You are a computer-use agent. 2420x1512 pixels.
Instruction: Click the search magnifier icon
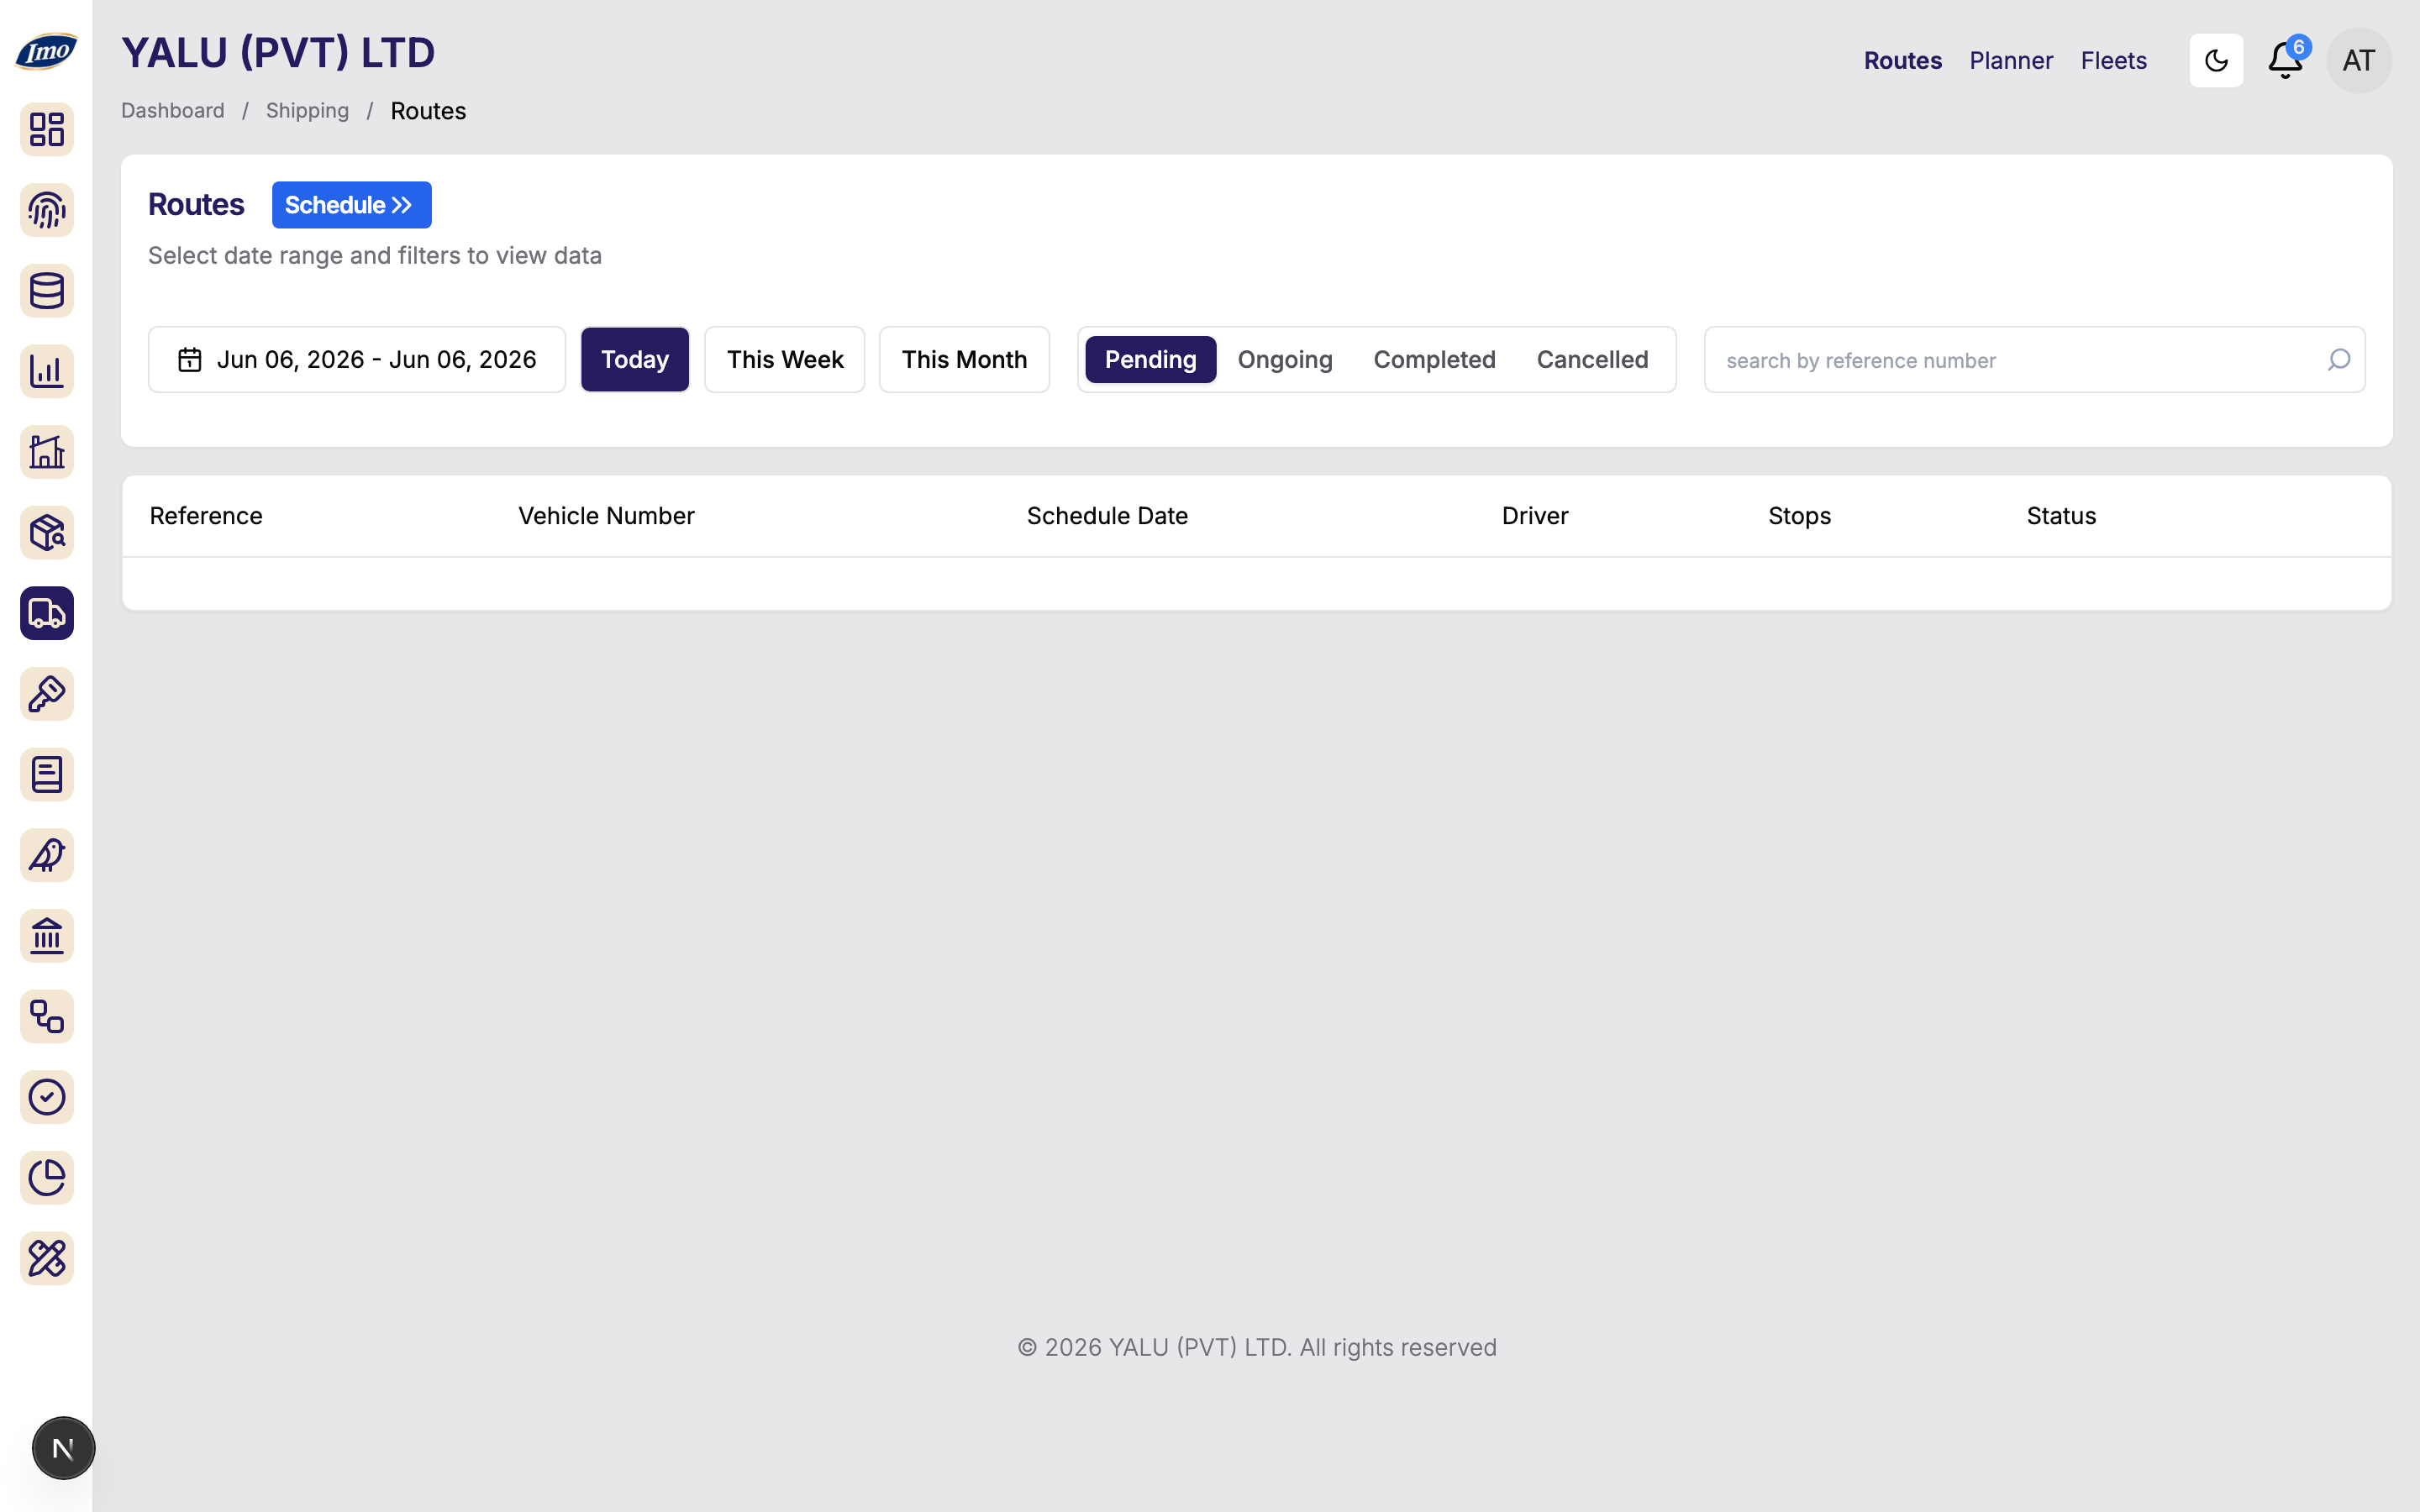pos(2339,360)
